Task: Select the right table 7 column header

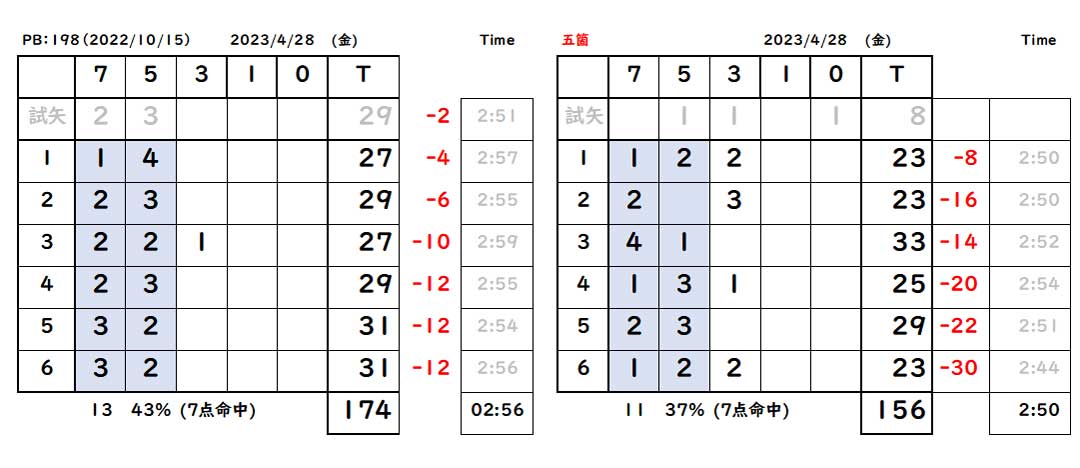Action: pos(634,76)
